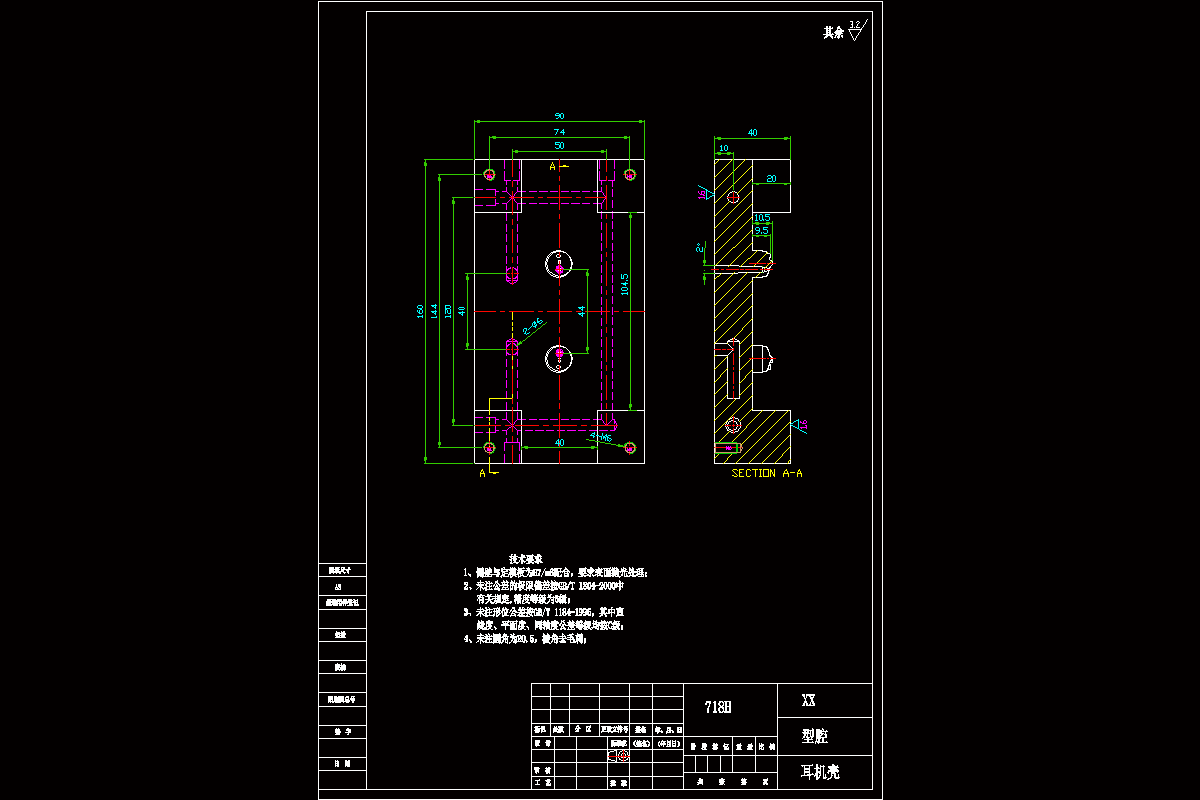Screen dimensions: 1200x800
Task: Pick the 144 vertical dimension
Action: 434,311
